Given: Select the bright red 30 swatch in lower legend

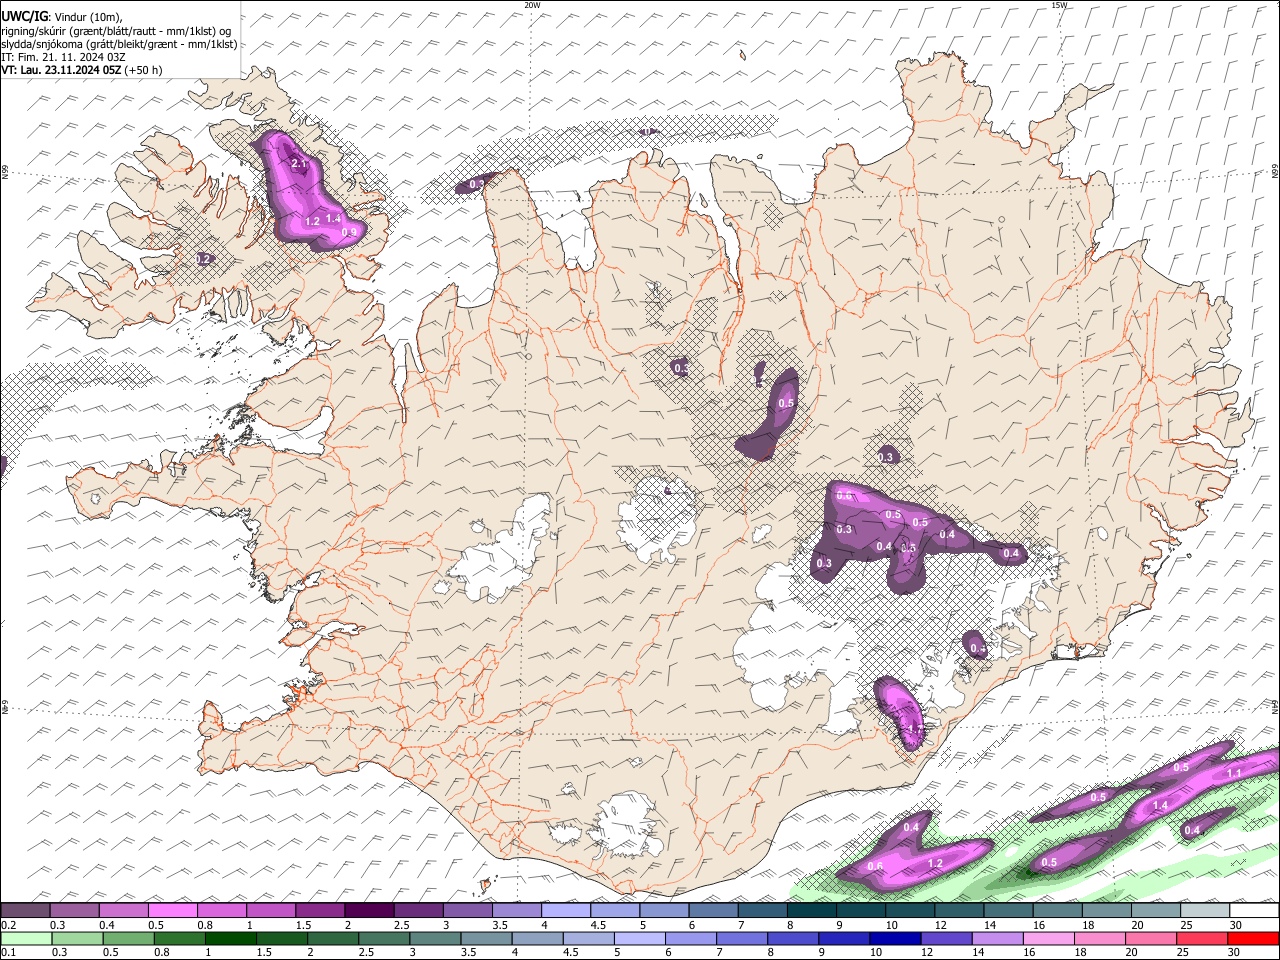Looking at the screenshot, I should (1254, 938).
